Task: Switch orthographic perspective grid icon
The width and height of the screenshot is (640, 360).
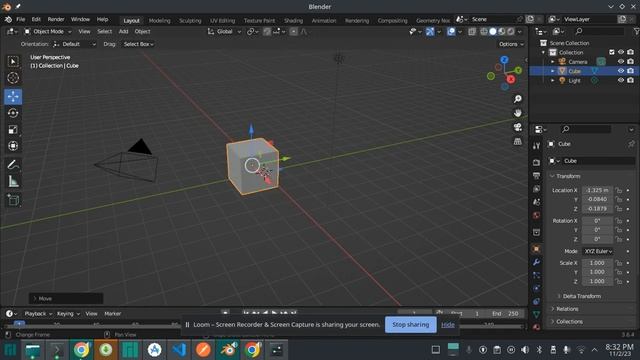Action: (518, 142)
